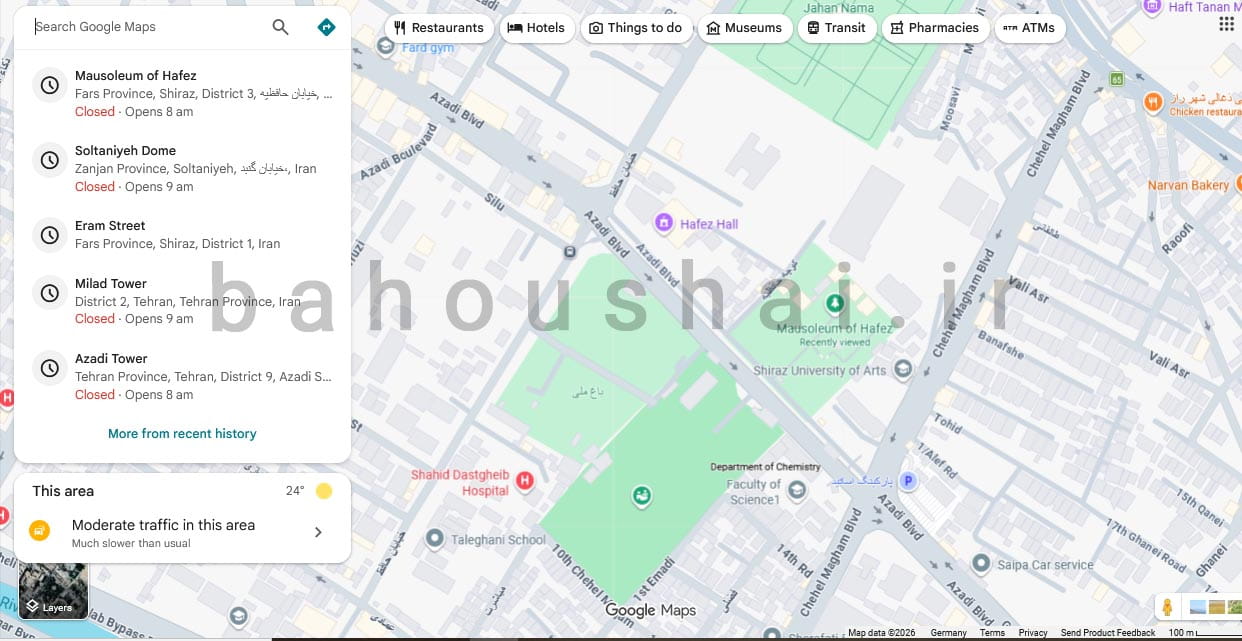Click the Germany region link
This screenshot has height=641, width=1242.
coord(948,633)
